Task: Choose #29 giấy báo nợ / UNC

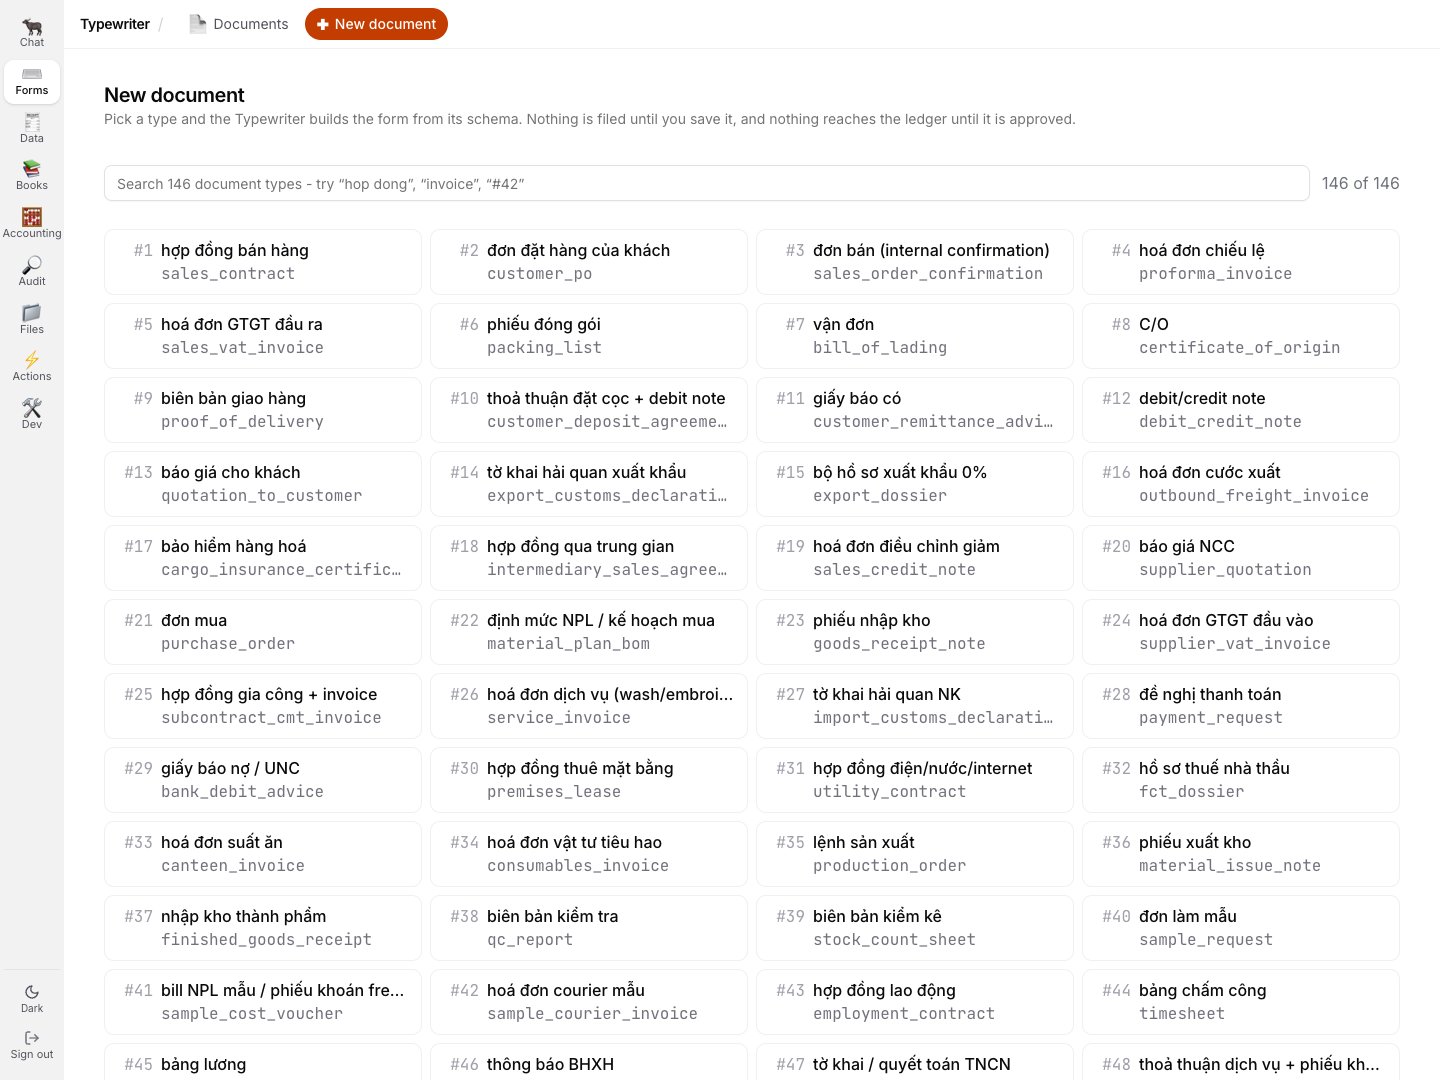Action: tap(263, 780)
